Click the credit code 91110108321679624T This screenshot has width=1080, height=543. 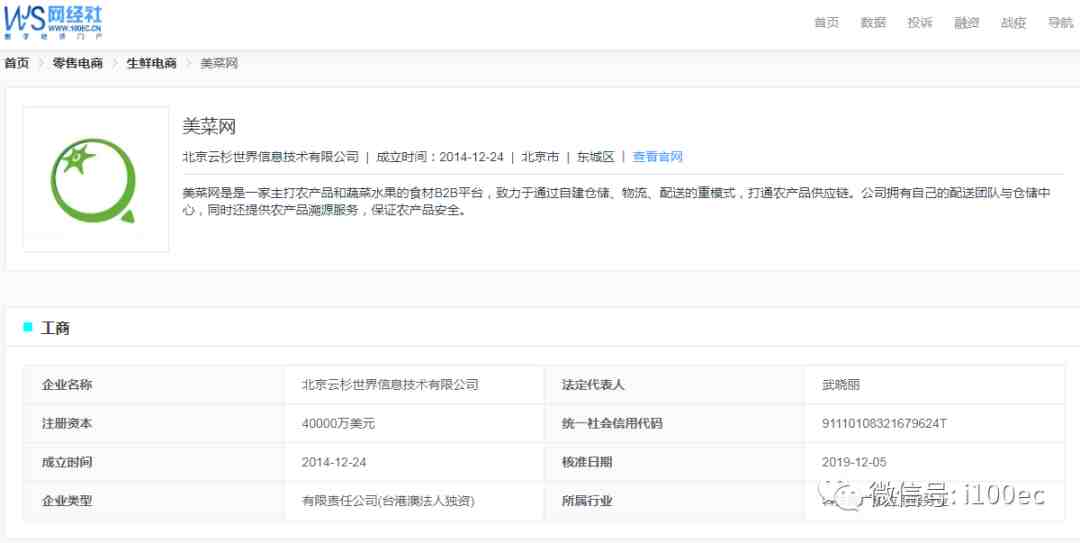884,423
